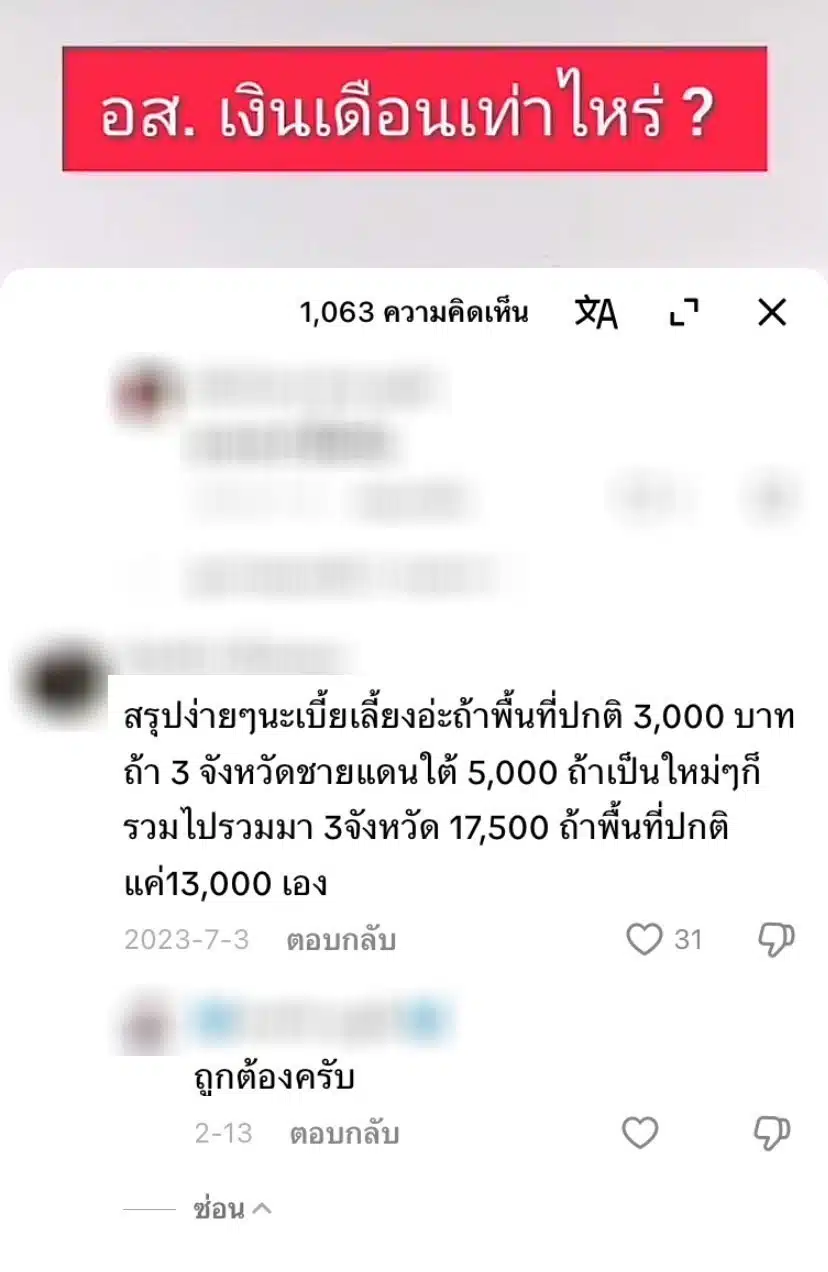Collapse replies using ซ่อน

pyautogui.click(x=232, y=1209)
